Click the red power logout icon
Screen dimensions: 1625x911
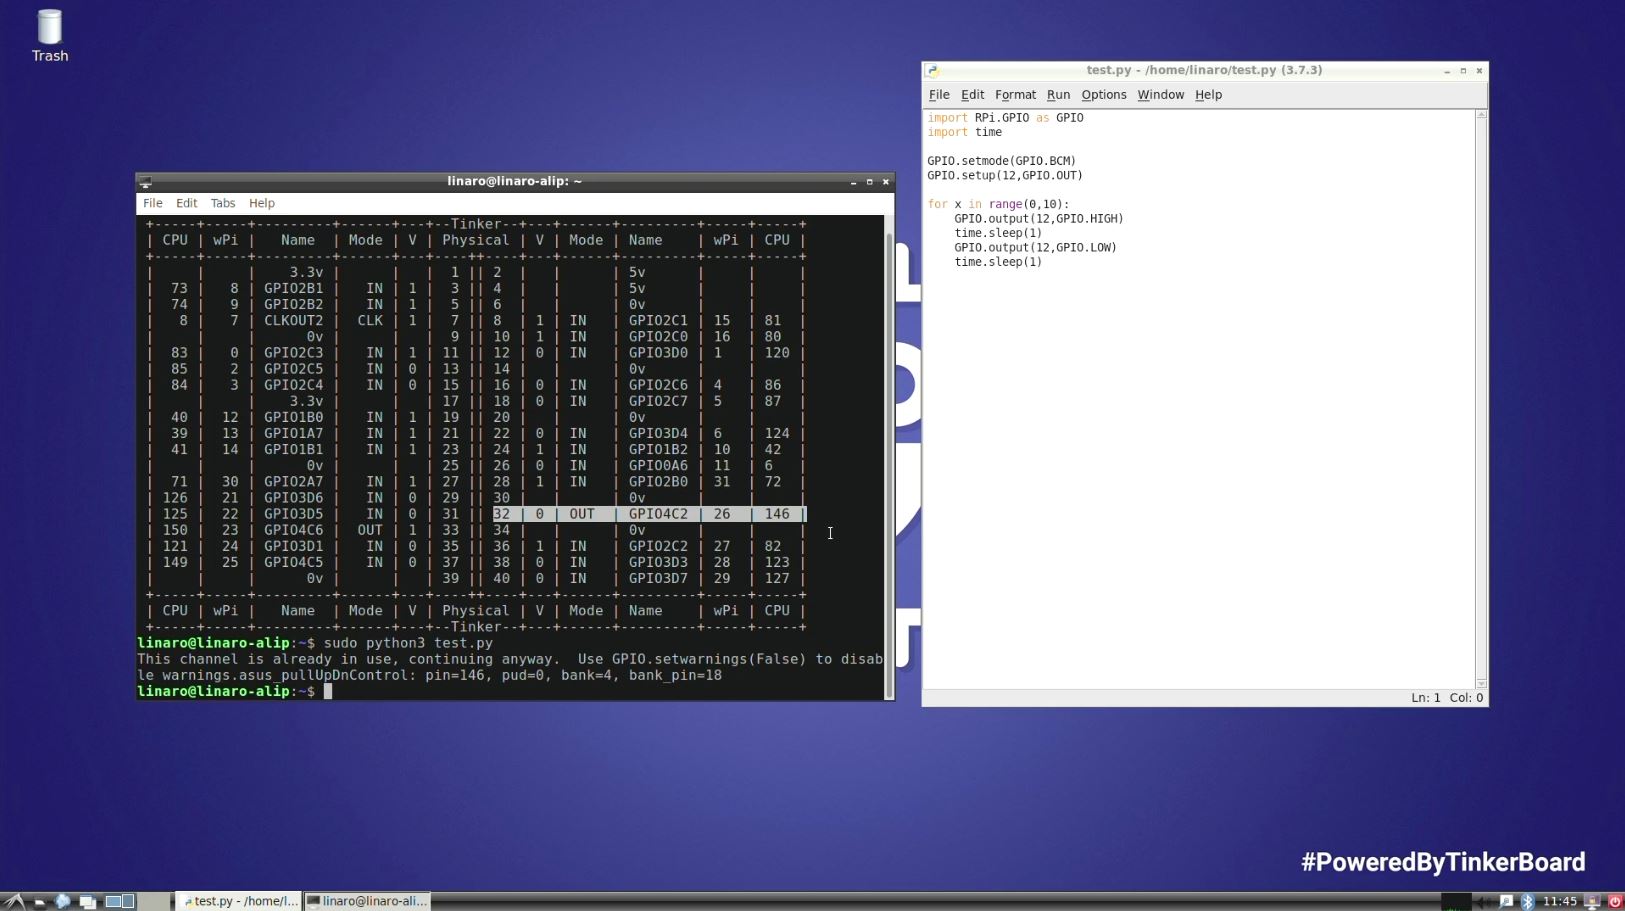point(1614,901)
